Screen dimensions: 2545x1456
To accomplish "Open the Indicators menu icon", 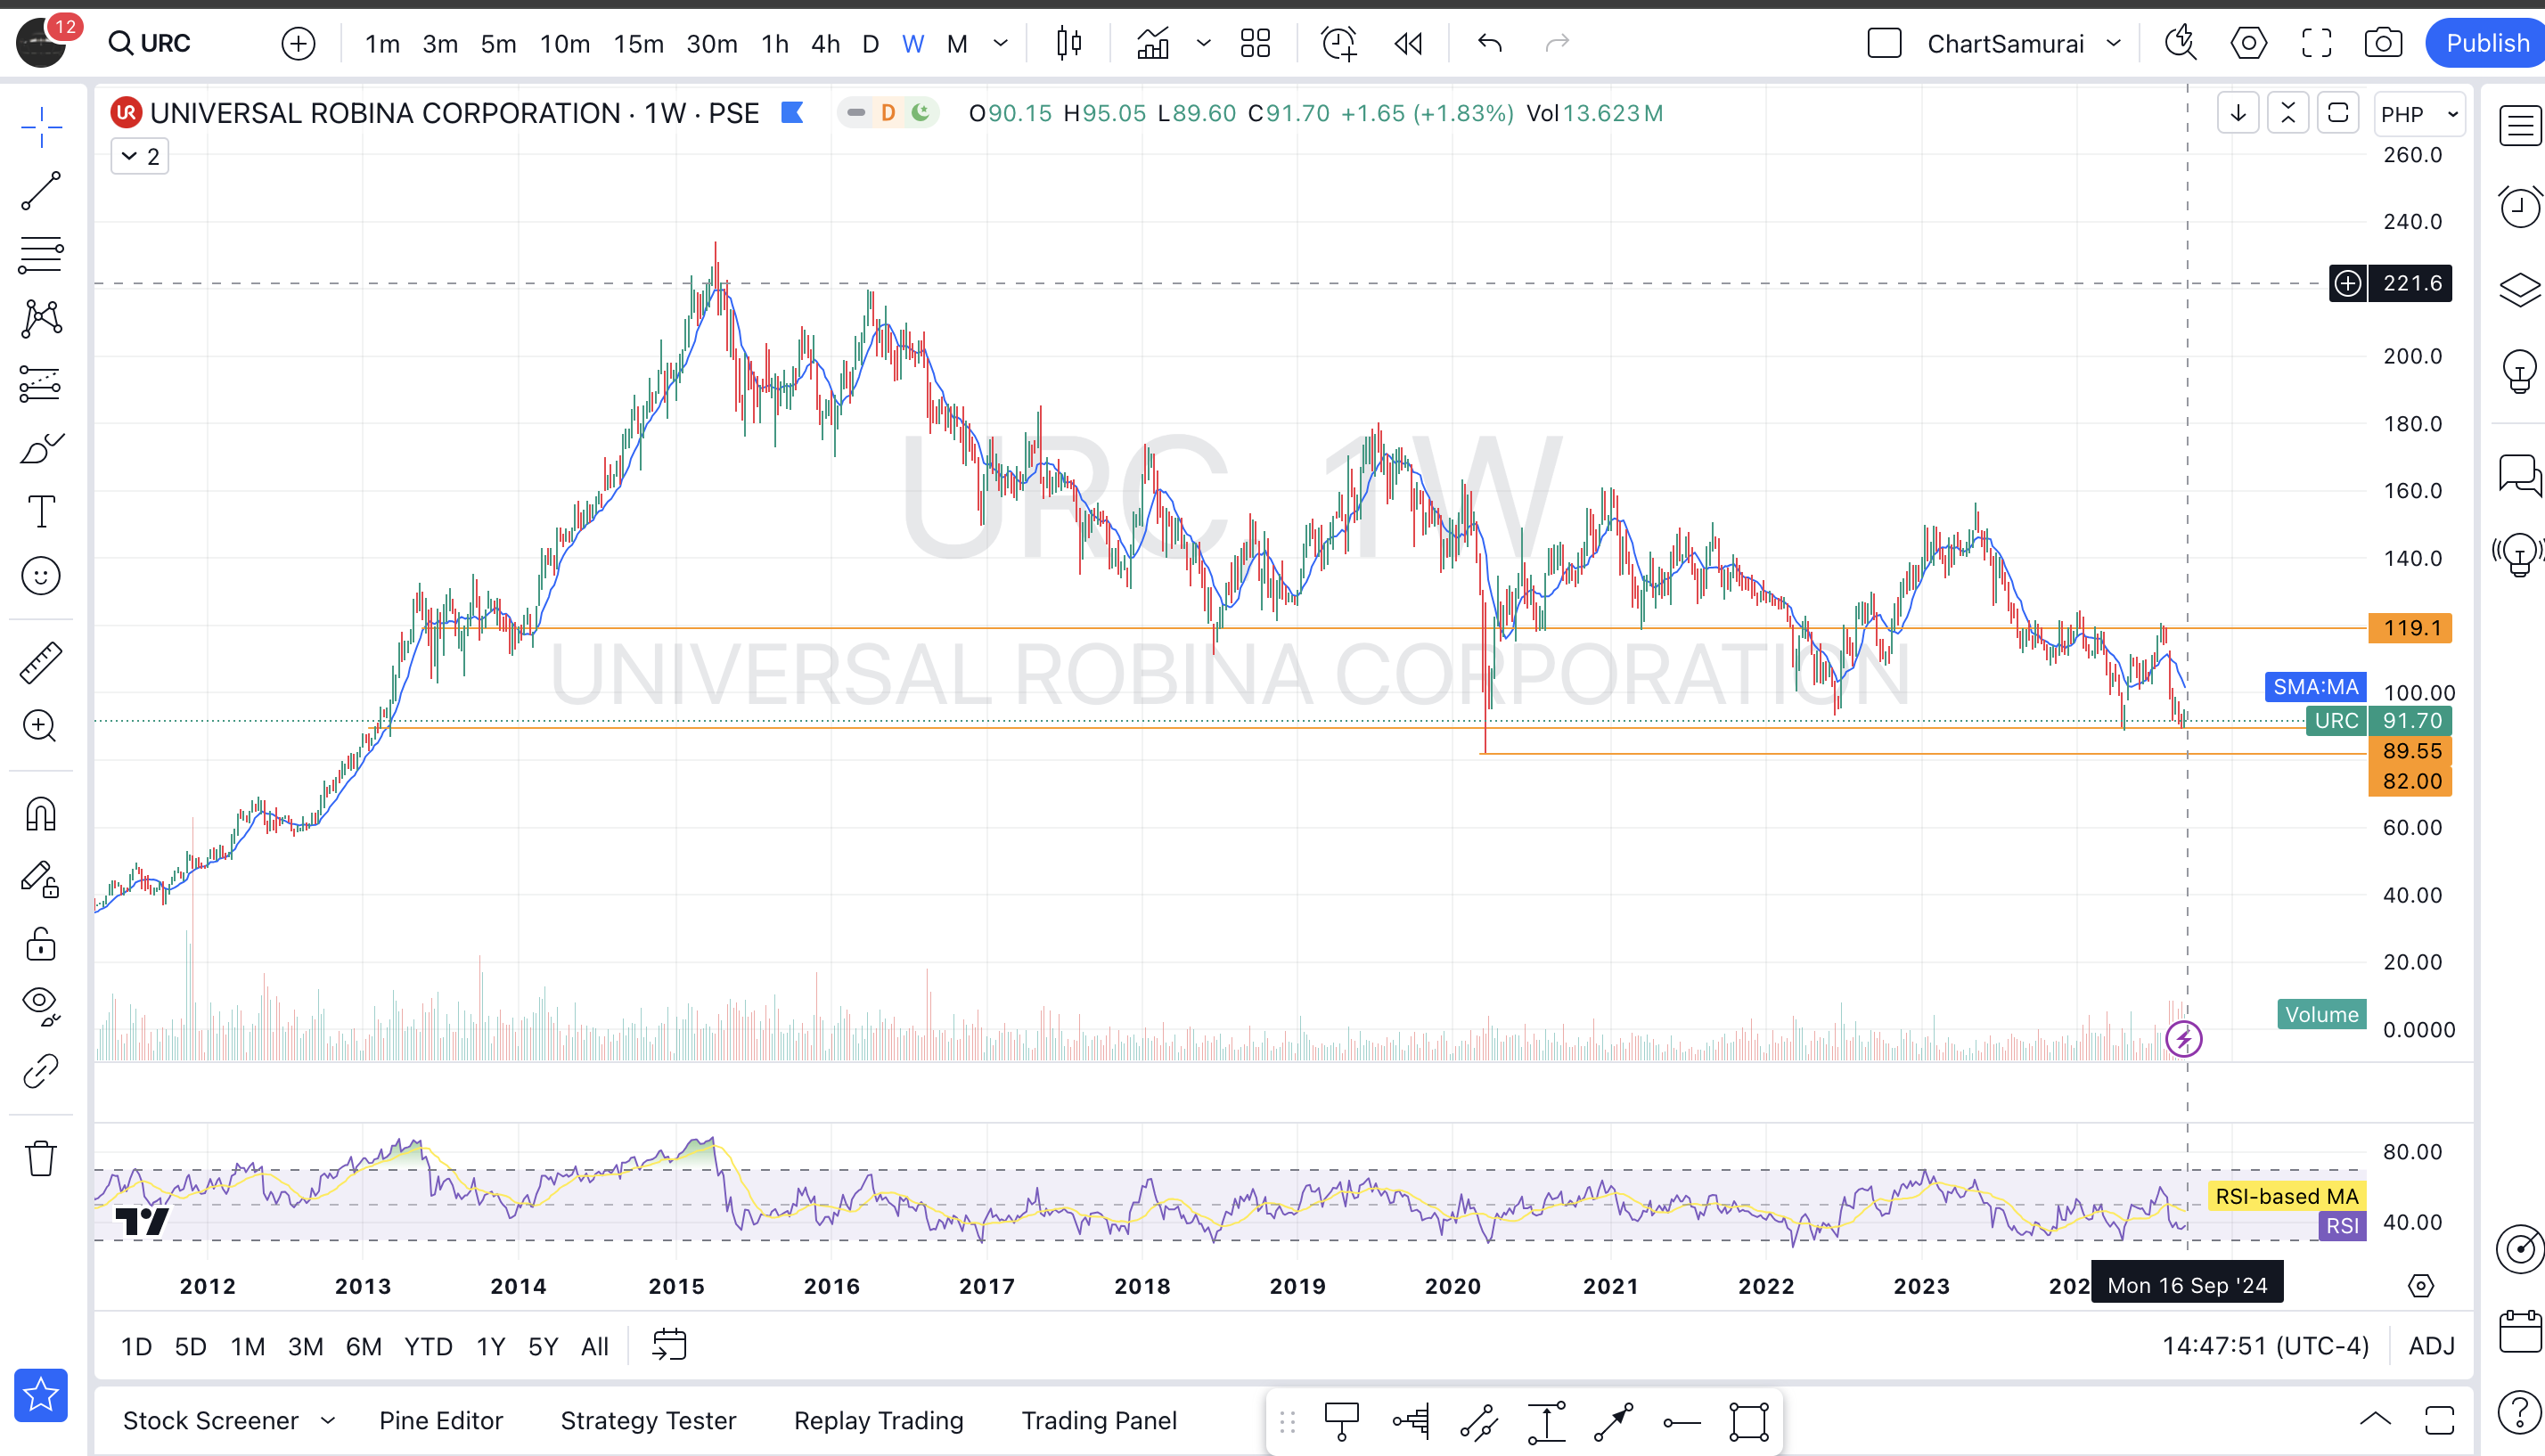I will tap(1153, 43).
